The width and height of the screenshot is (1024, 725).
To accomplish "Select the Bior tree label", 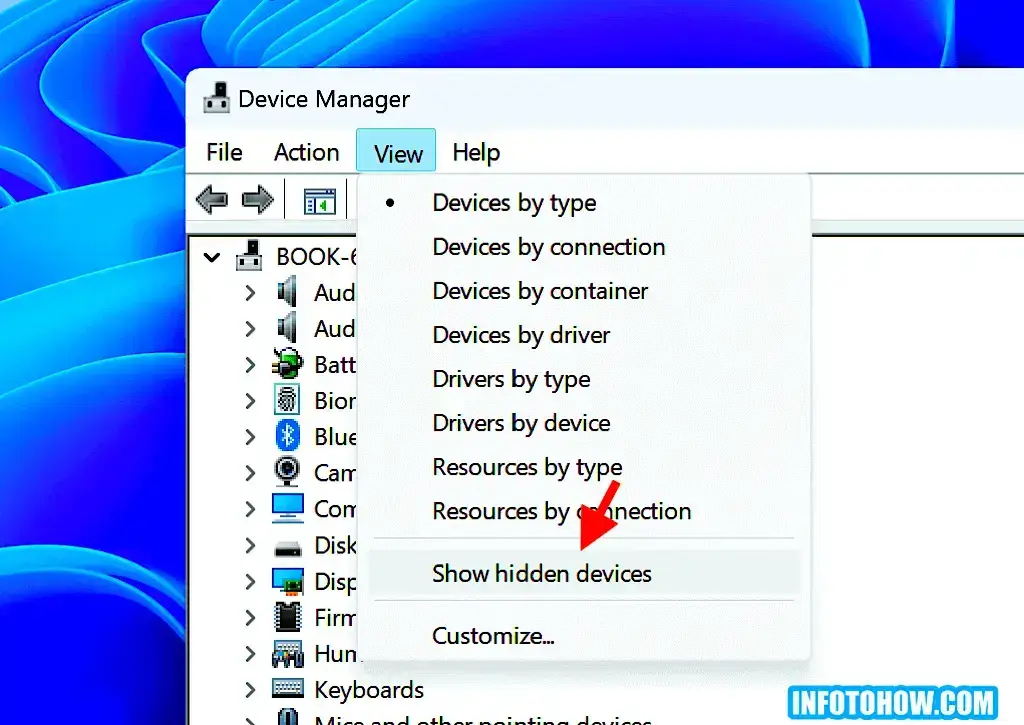I will pos(335,400).
